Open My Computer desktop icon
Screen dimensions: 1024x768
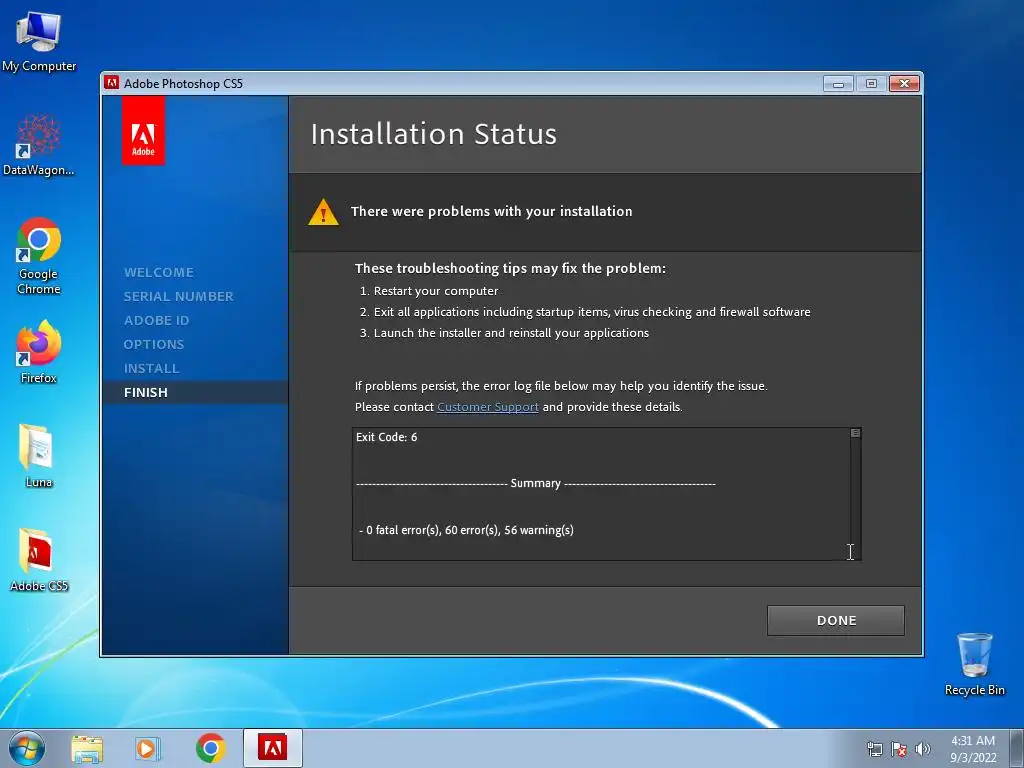pos(39,42)
